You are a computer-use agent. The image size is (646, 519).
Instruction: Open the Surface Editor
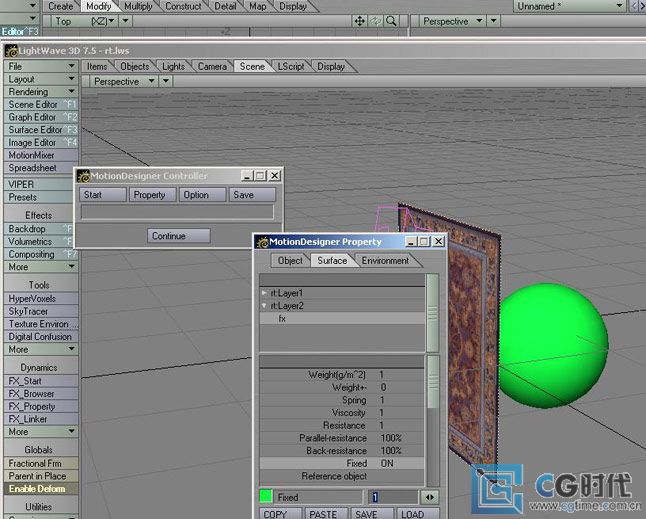click(x=40, y=130)
